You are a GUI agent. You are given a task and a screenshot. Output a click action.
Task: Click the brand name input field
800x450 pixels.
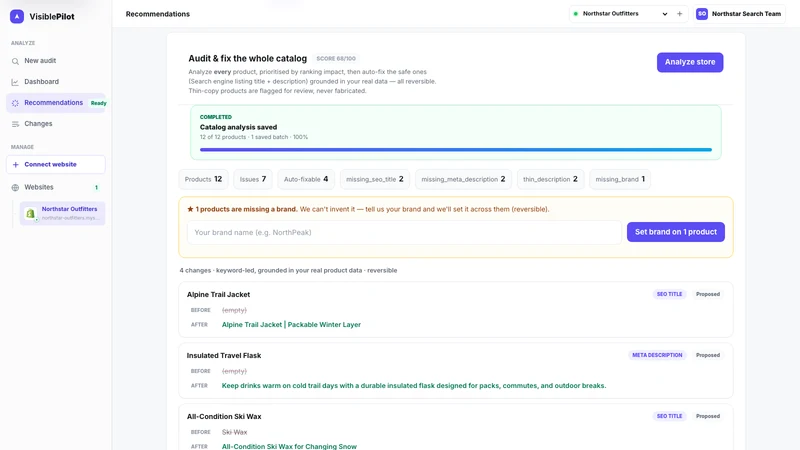(x=404, y=233)
